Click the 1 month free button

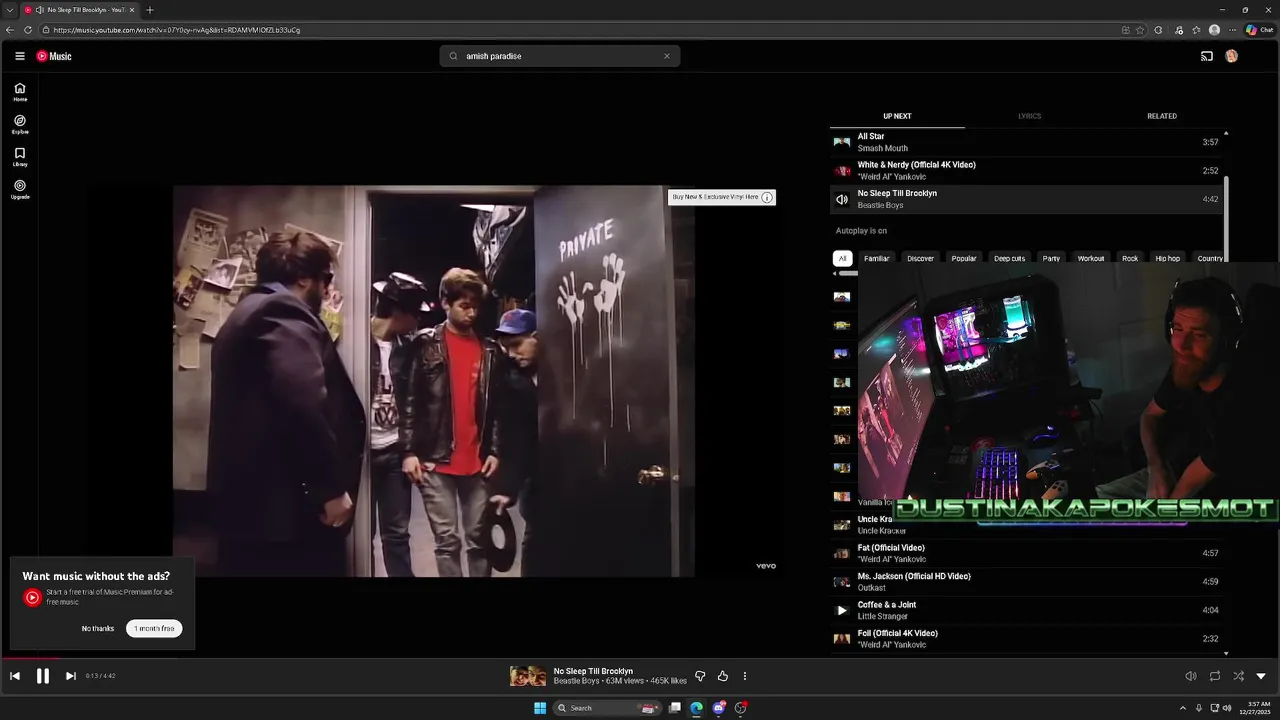coord(154,628)
